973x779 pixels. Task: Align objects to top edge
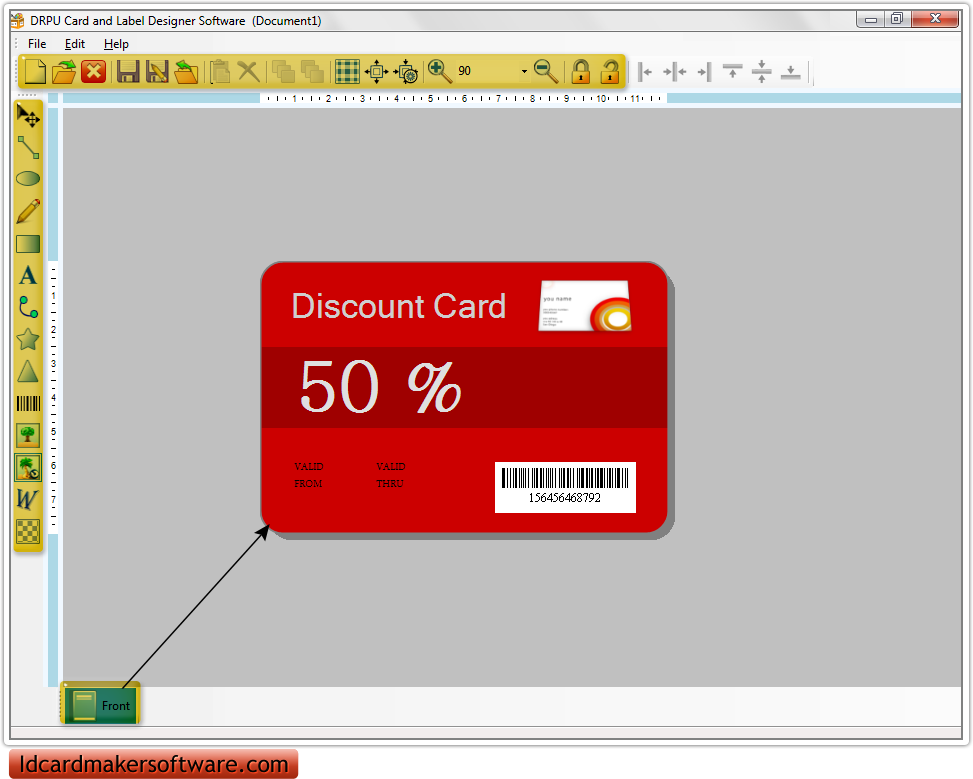coord(732,71)
